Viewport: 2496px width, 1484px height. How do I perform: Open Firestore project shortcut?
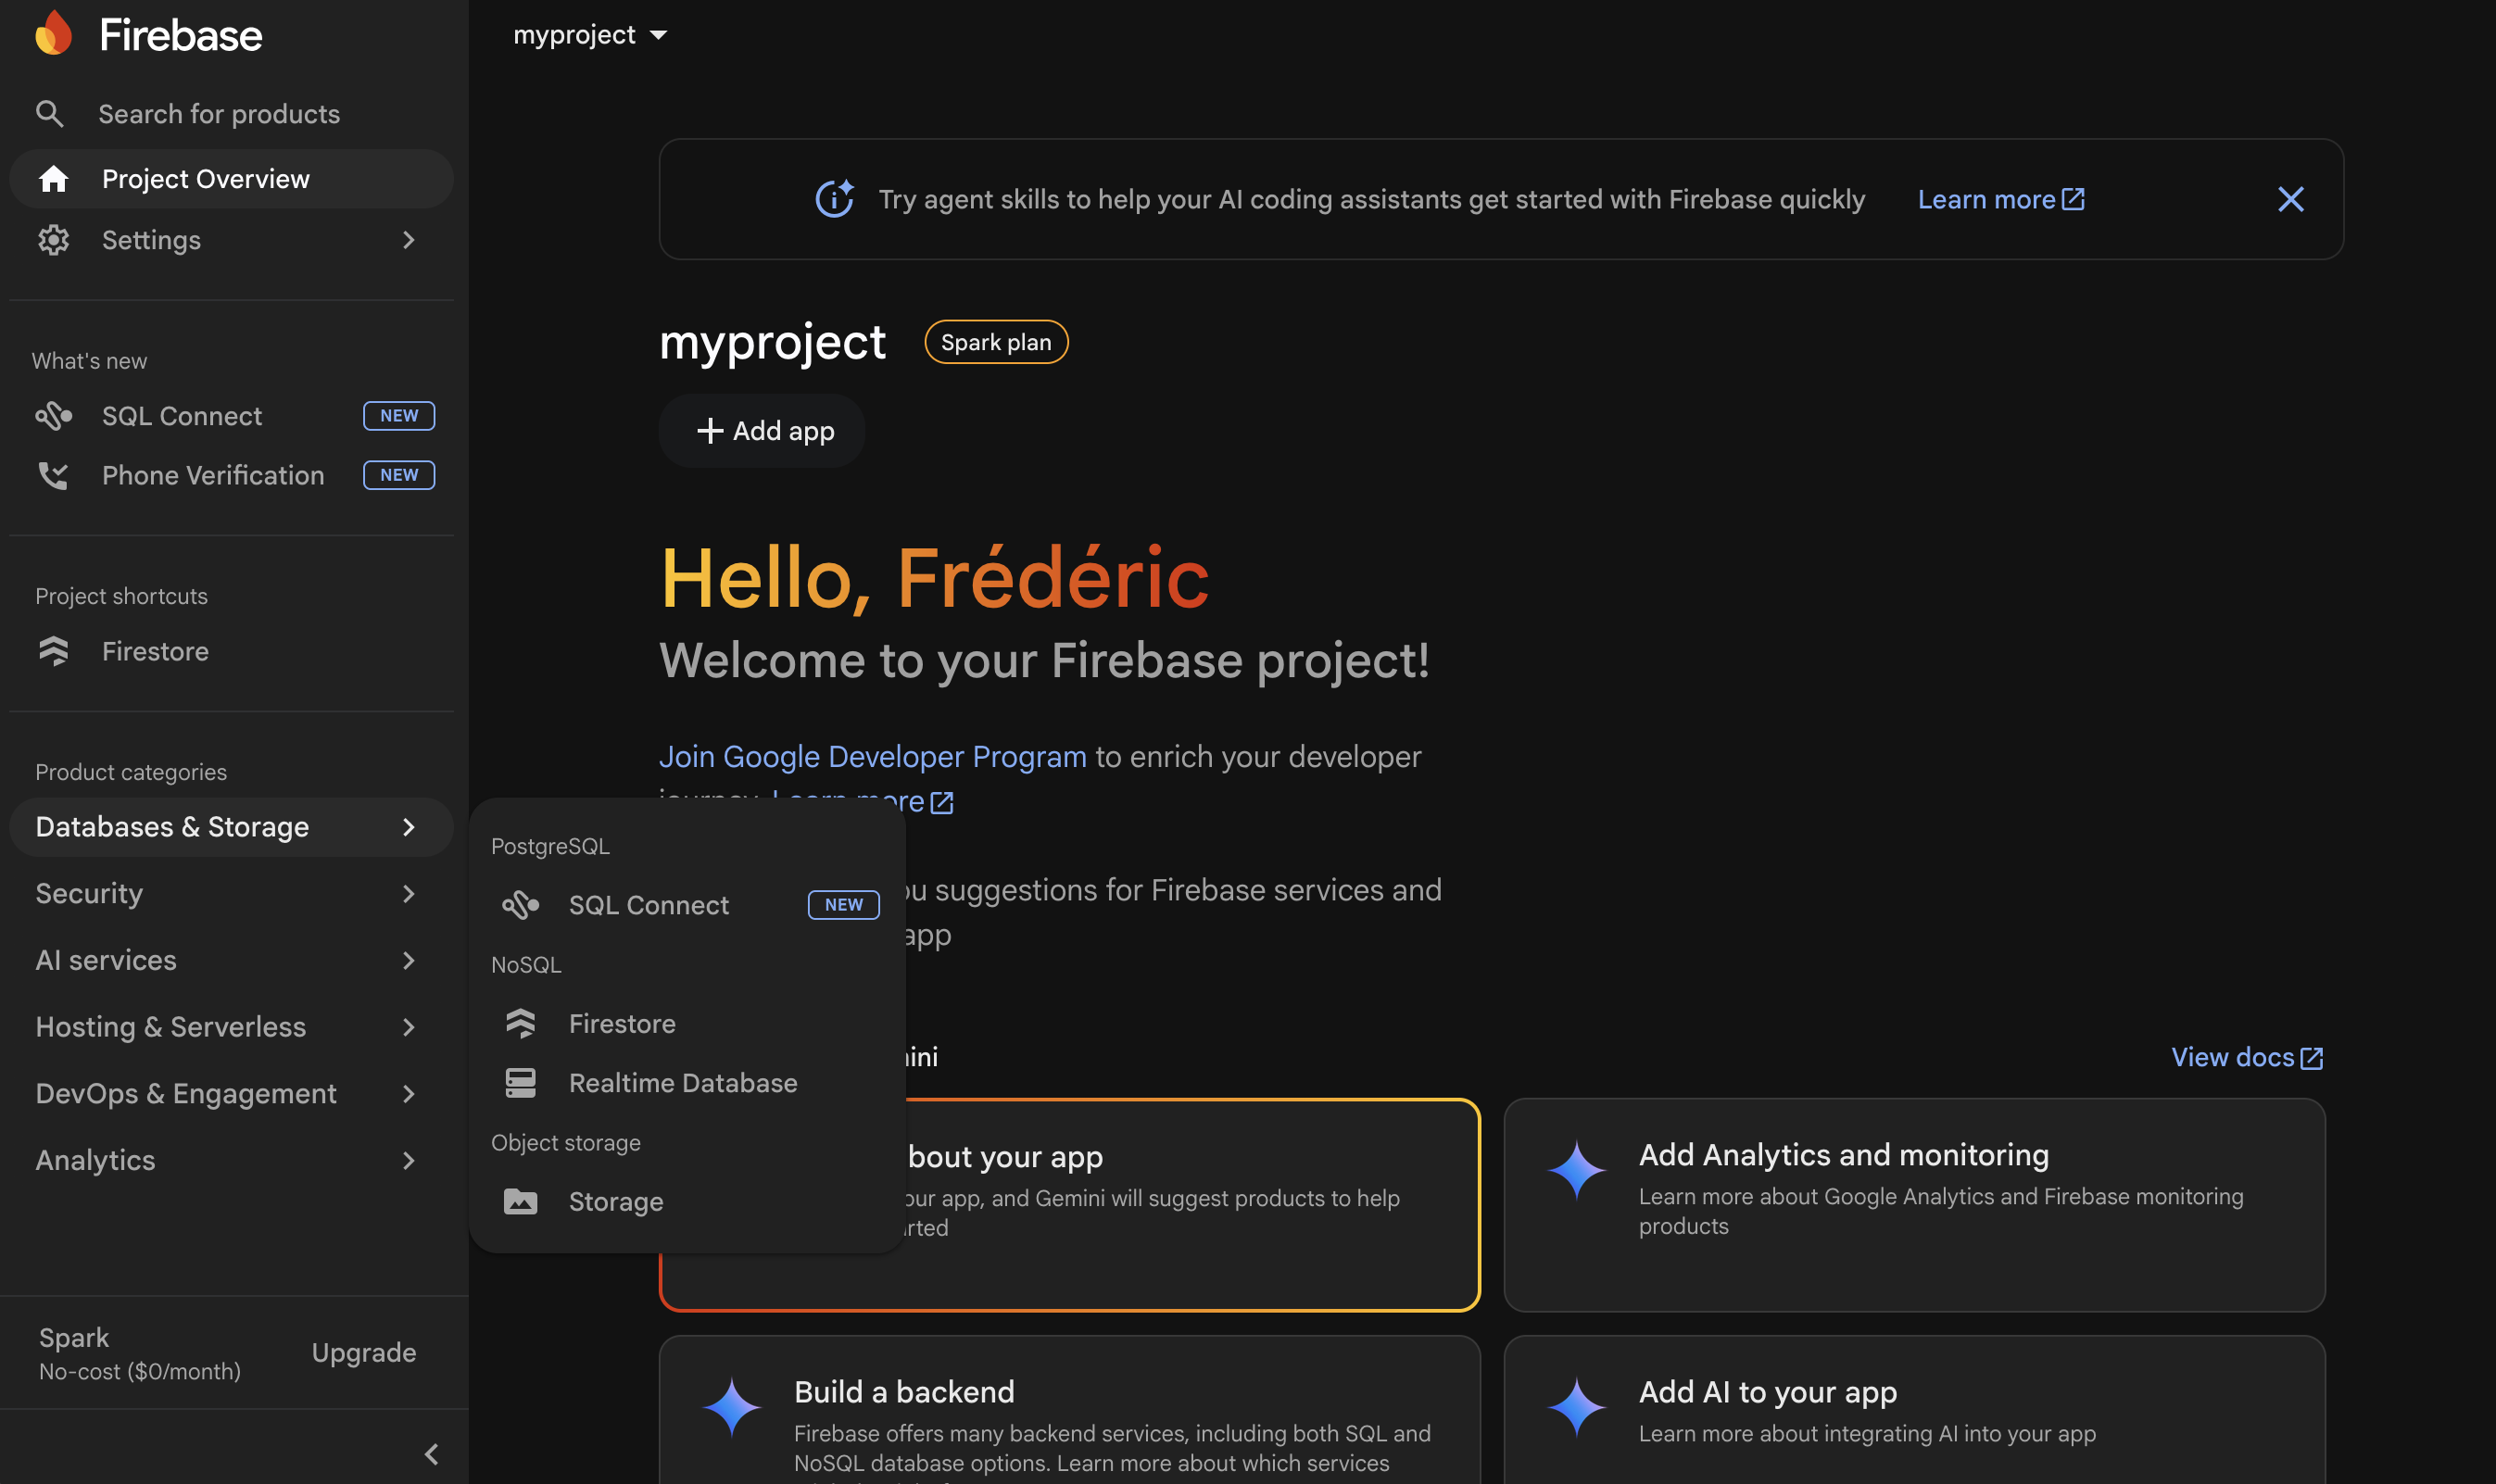coord(232,651)
